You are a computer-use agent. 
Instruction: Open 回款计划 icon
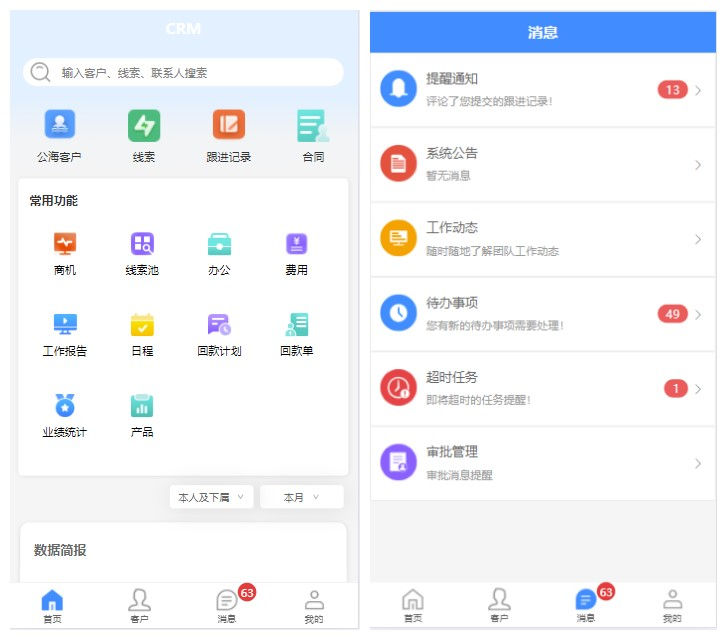pyautogui.click(x=219, y=324)
